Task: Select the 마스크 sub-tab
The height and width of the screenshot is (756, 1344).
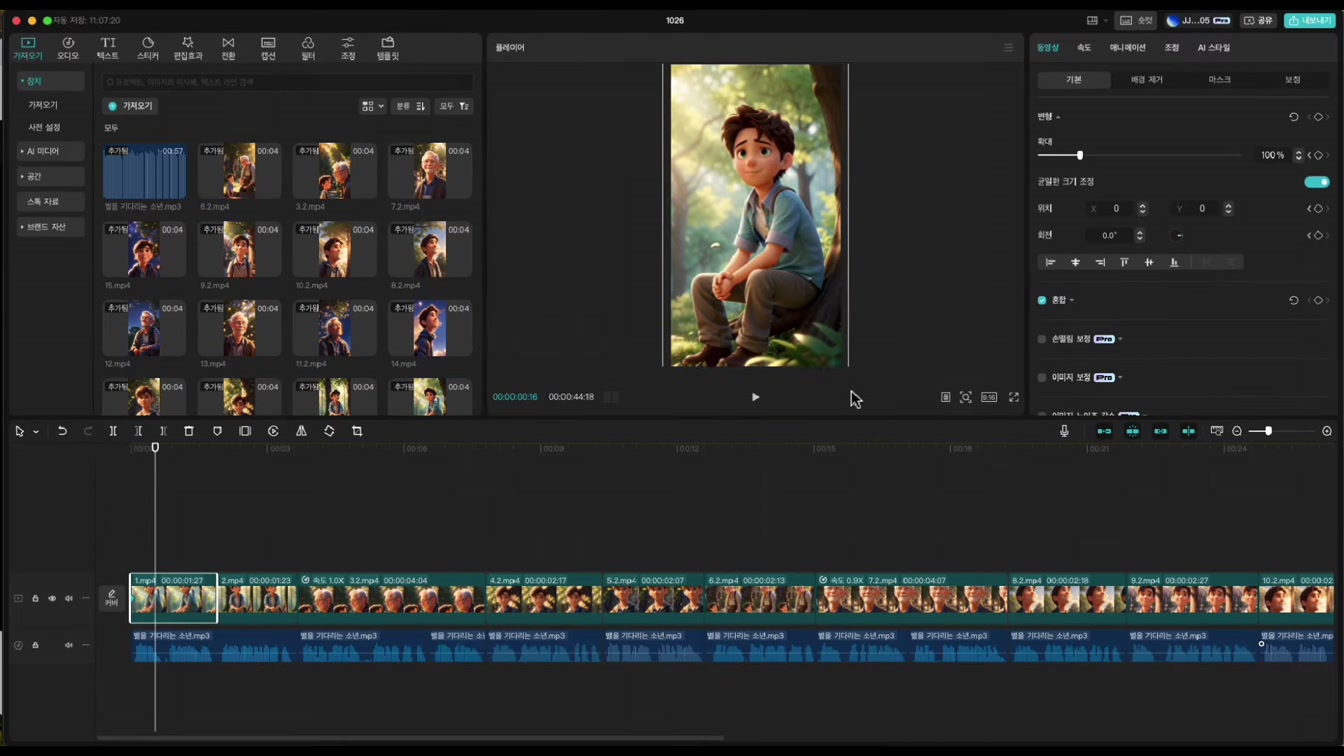Action: pyautogui.click(x=1220, y=80)
